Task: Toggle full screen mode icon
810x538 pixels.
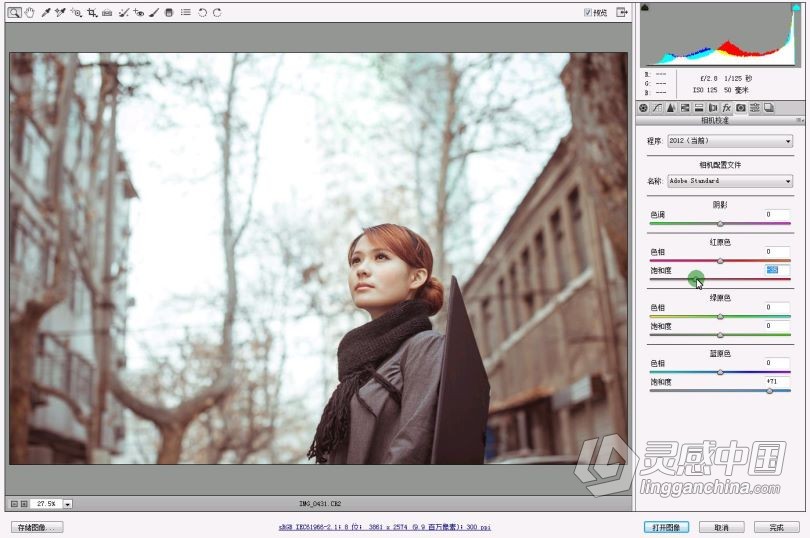Action: [622, 12]
